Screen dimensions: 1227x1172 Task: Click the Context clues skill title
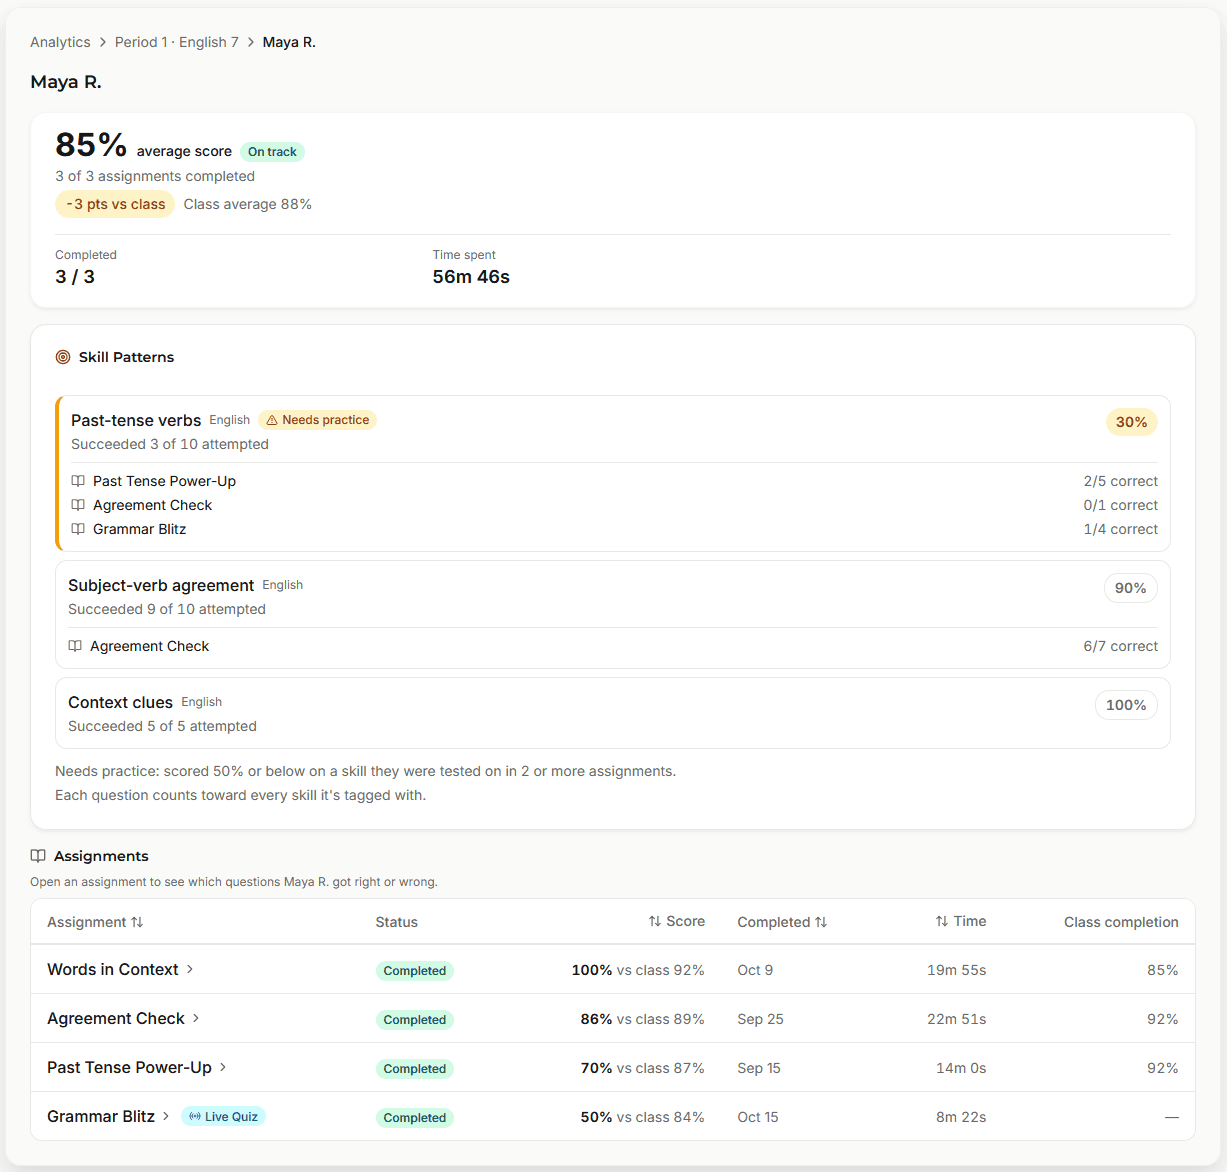(x=120, y=702)
